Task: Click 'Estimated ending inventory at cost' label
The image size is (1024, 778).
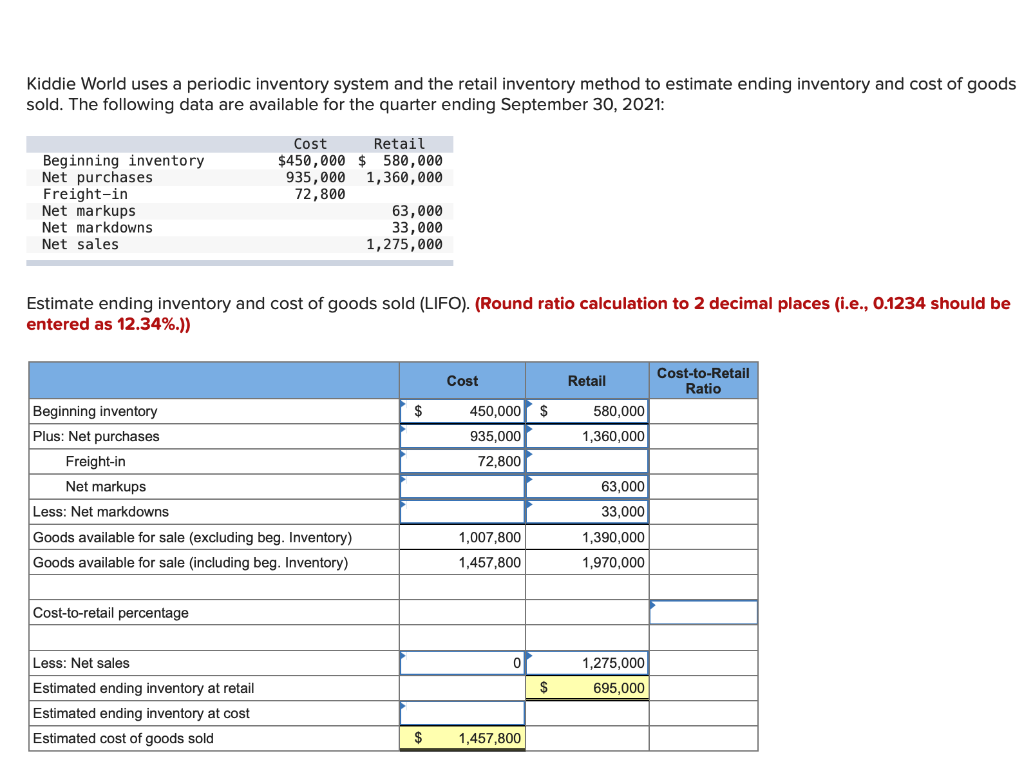Action: [x=141, y=713]
